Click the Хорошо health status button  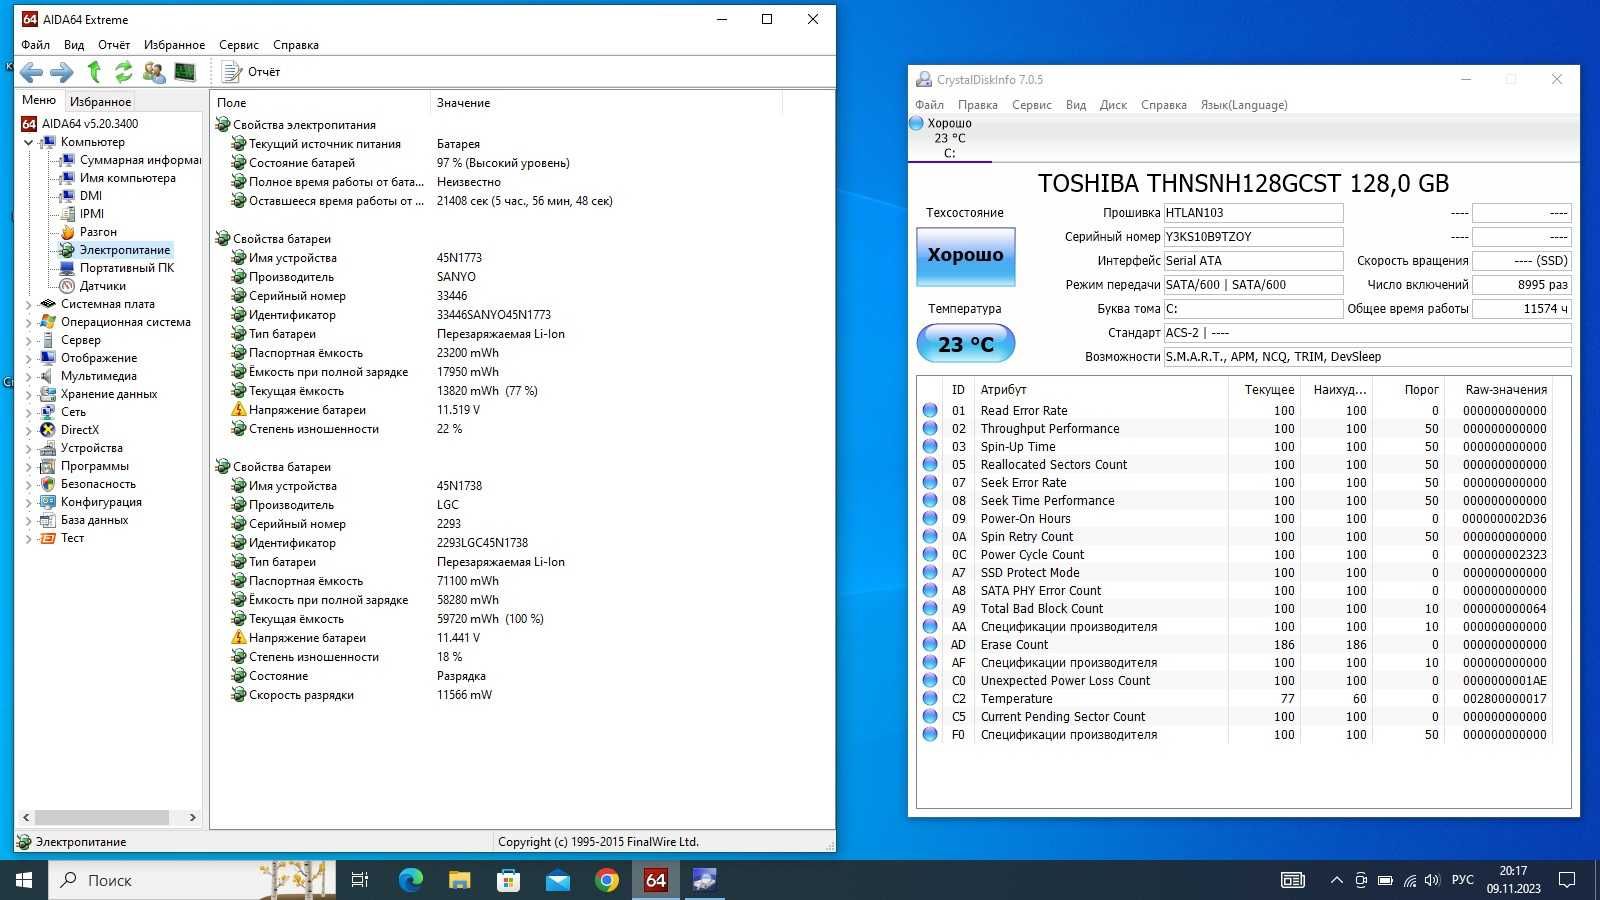pyautogui.click(x=966, y=256)
